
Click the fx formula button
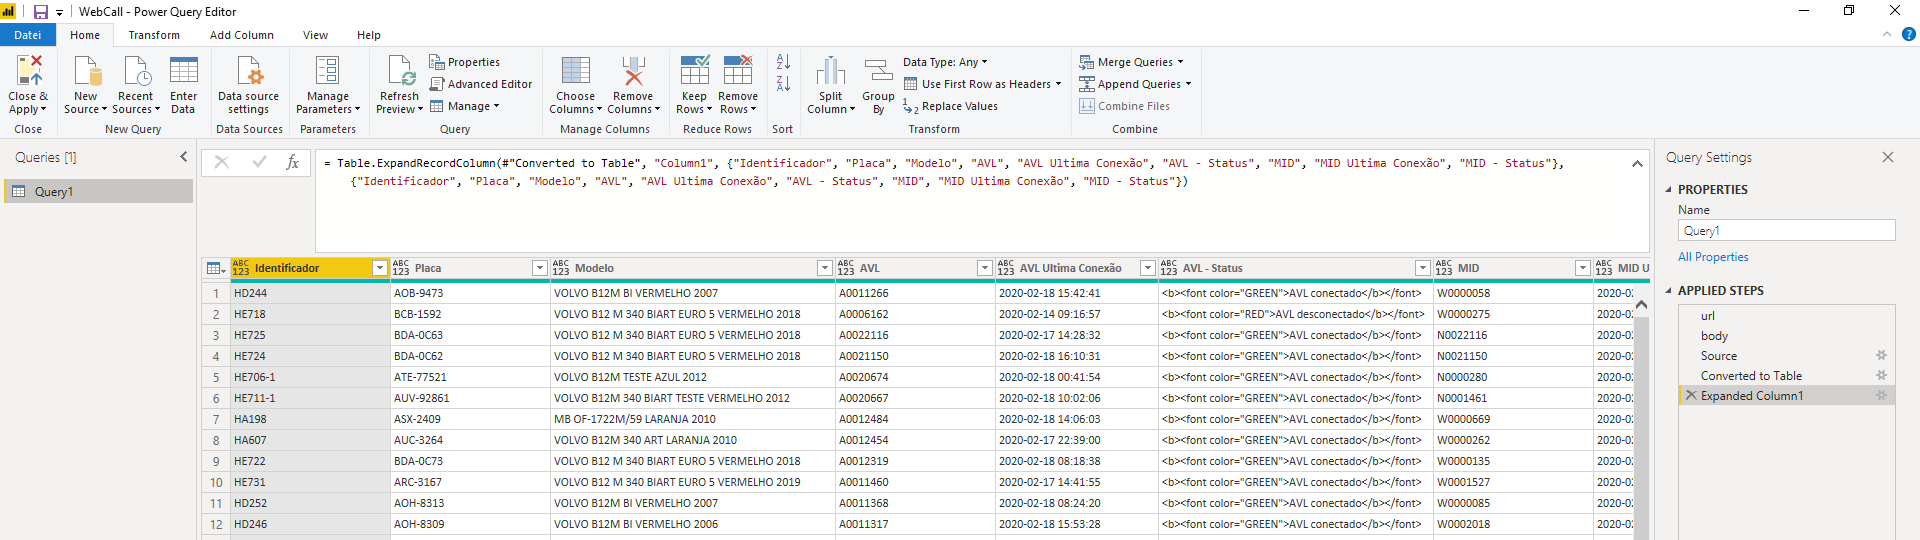292,162
